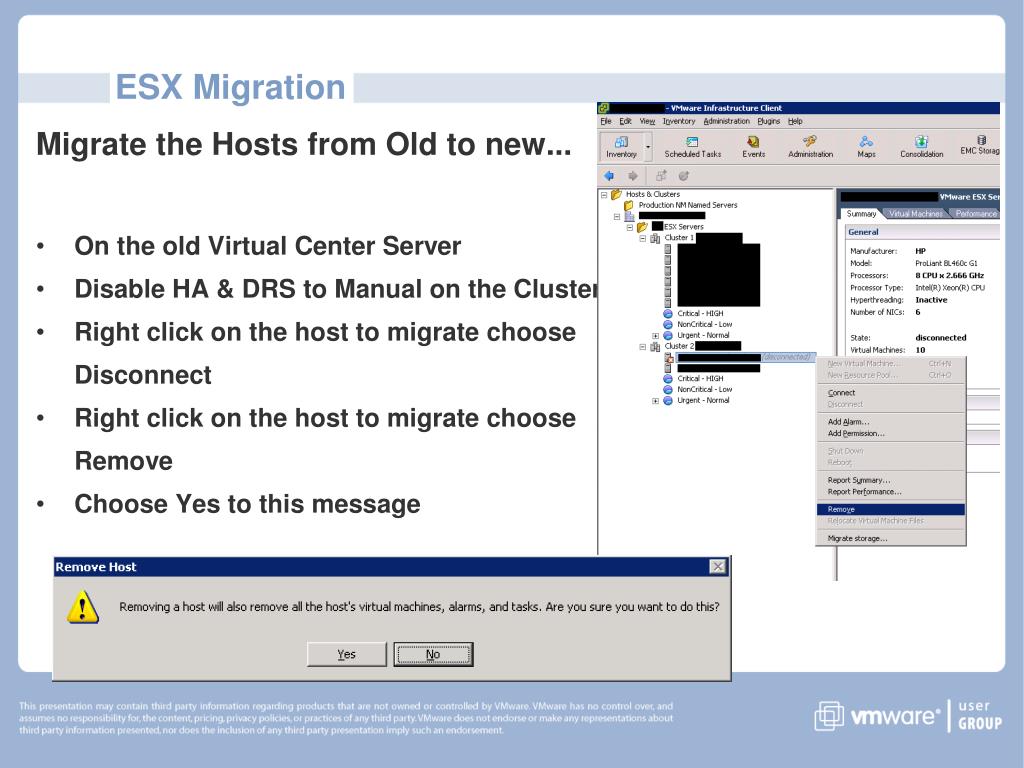Open the Consolidation toolbar view

pyautogui.click(x=921, y=147)
